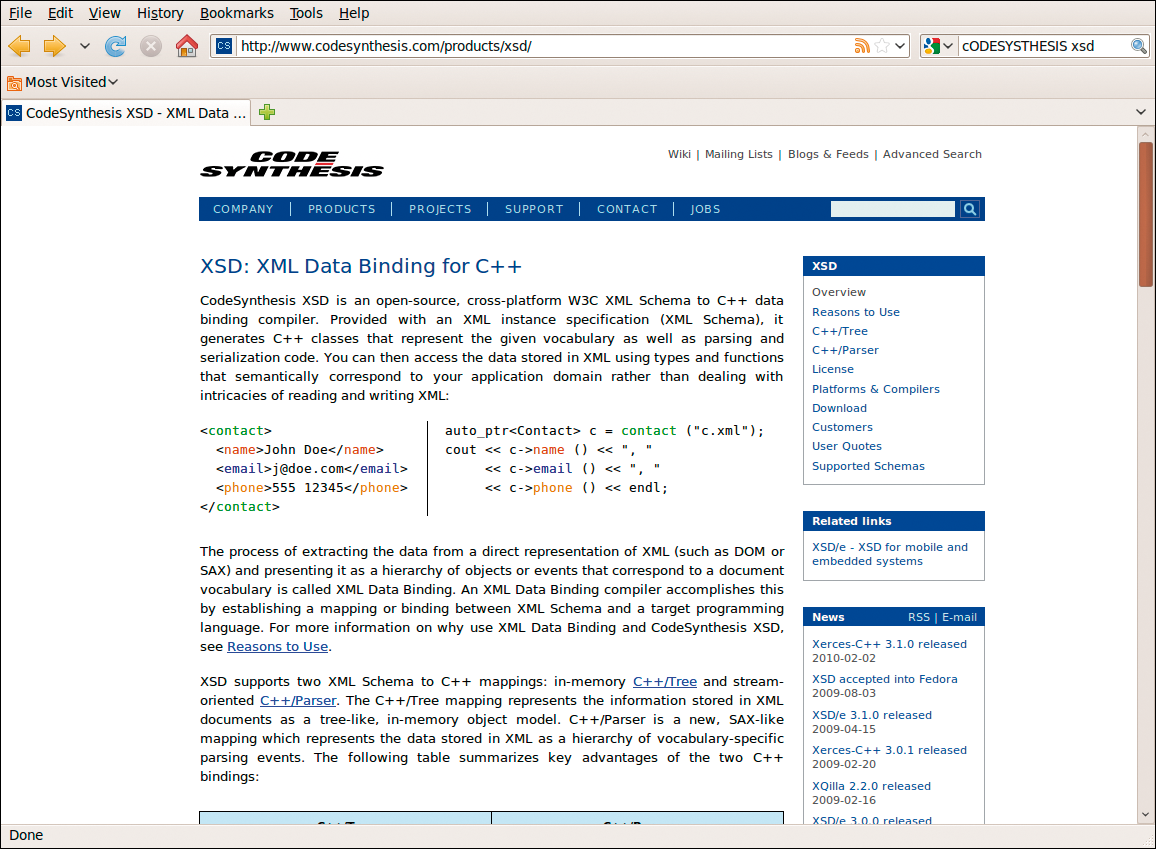Click the Wiki link

point(679,154)
